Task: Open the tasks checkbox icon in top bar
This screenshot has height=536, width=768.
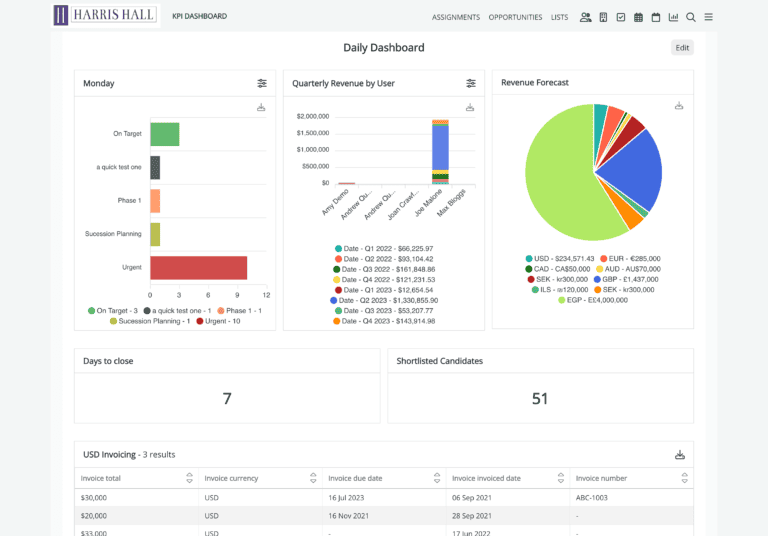Action: tap(621, 17)
